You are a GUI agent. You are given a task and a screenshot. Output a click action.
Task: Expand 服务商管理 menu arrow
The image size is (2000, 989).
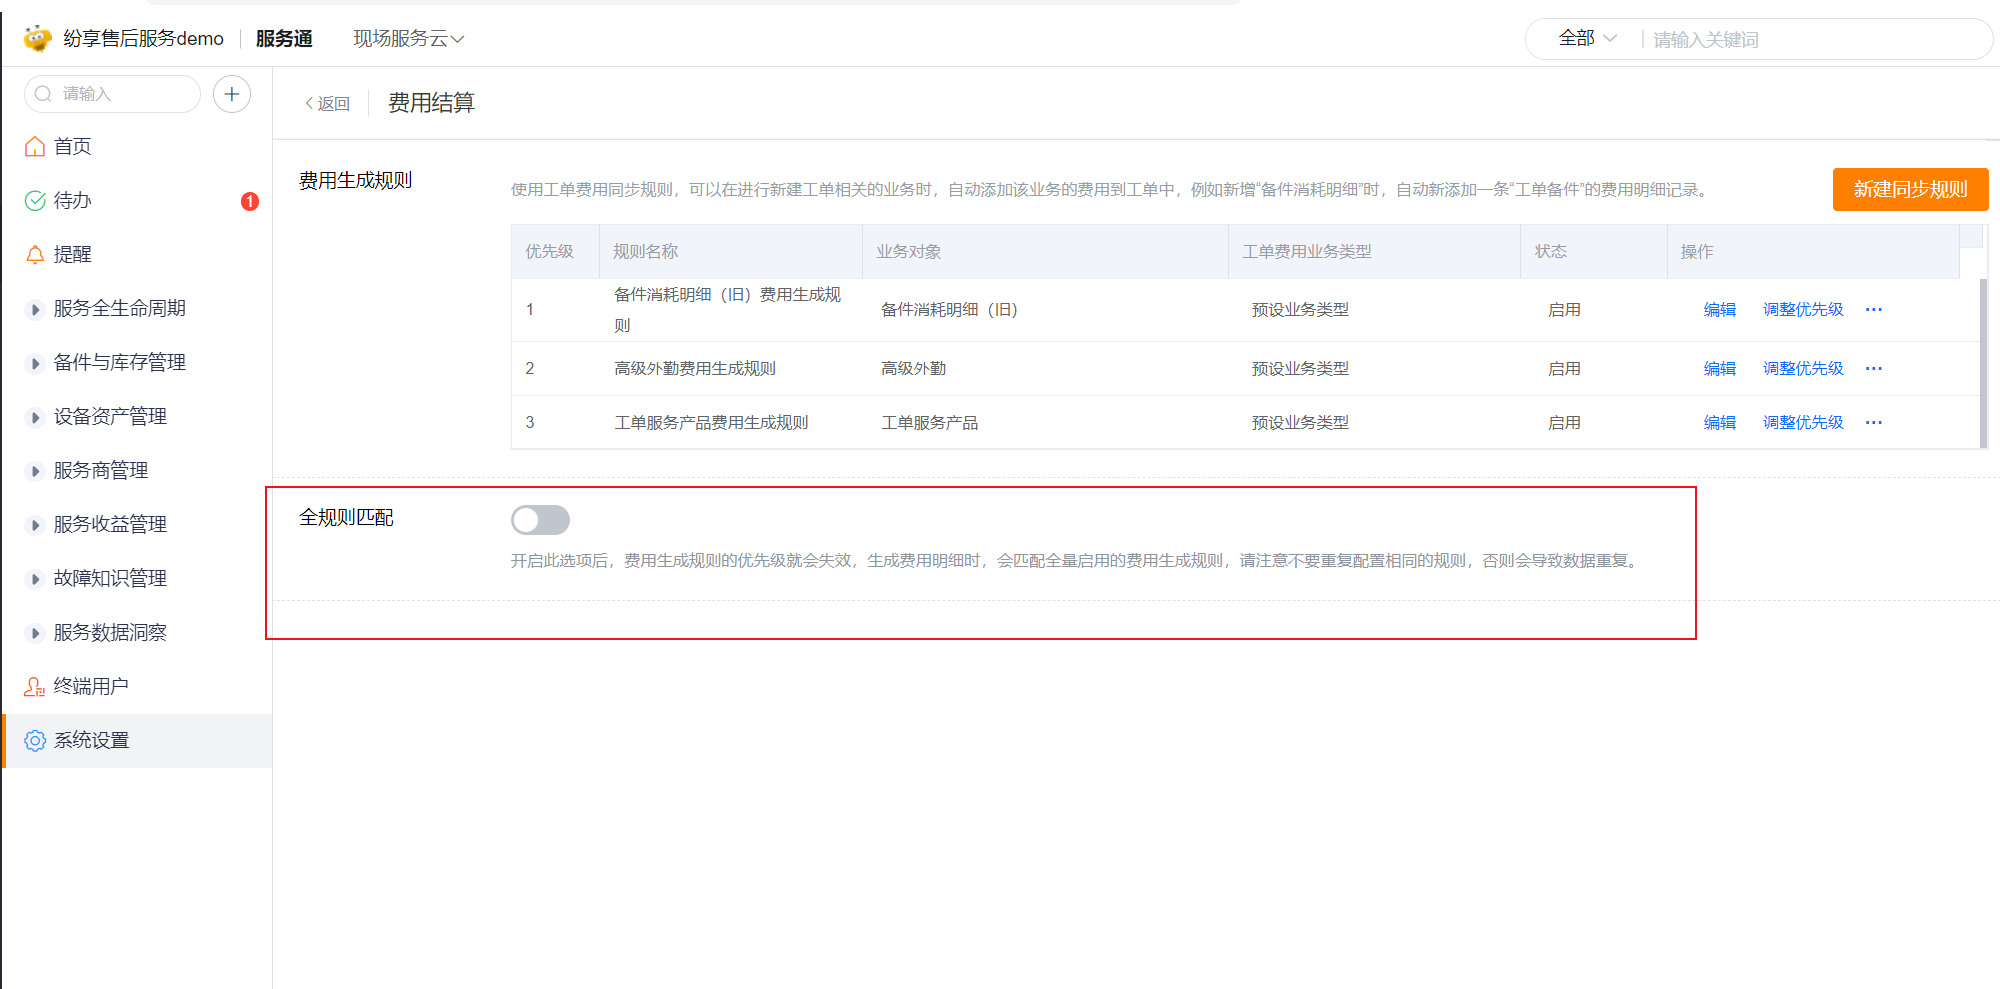tap(35, 471)
